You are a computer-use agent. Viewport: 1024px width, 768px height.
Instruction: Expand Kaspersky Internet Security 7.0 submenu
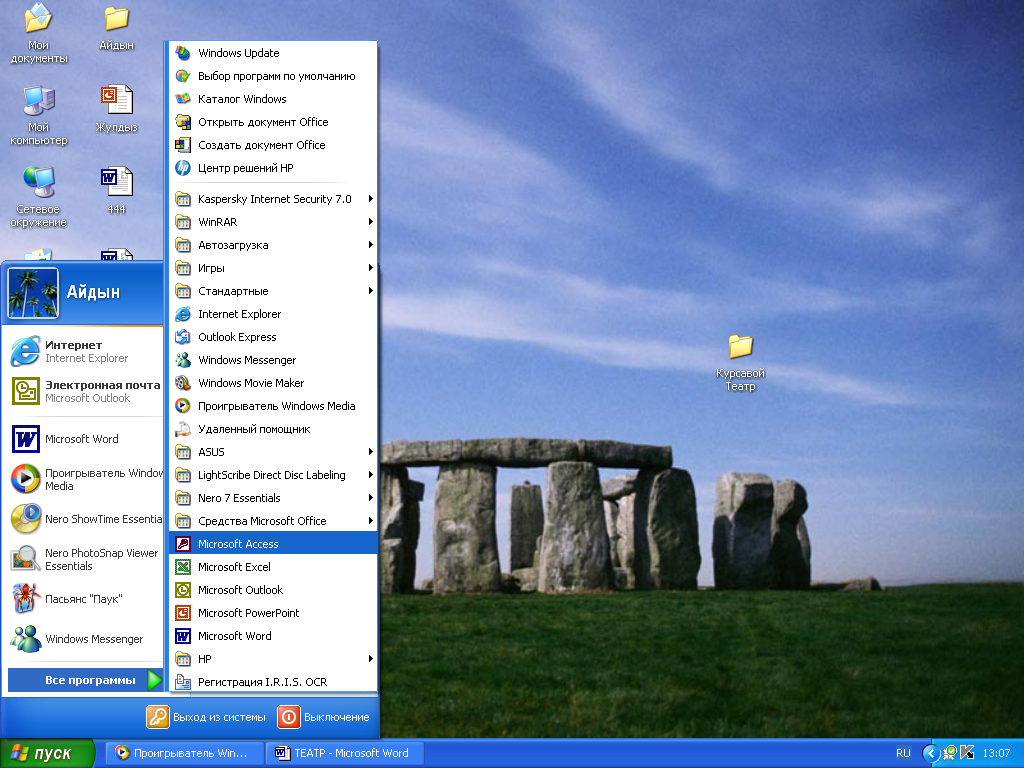[x=273, y=199]
